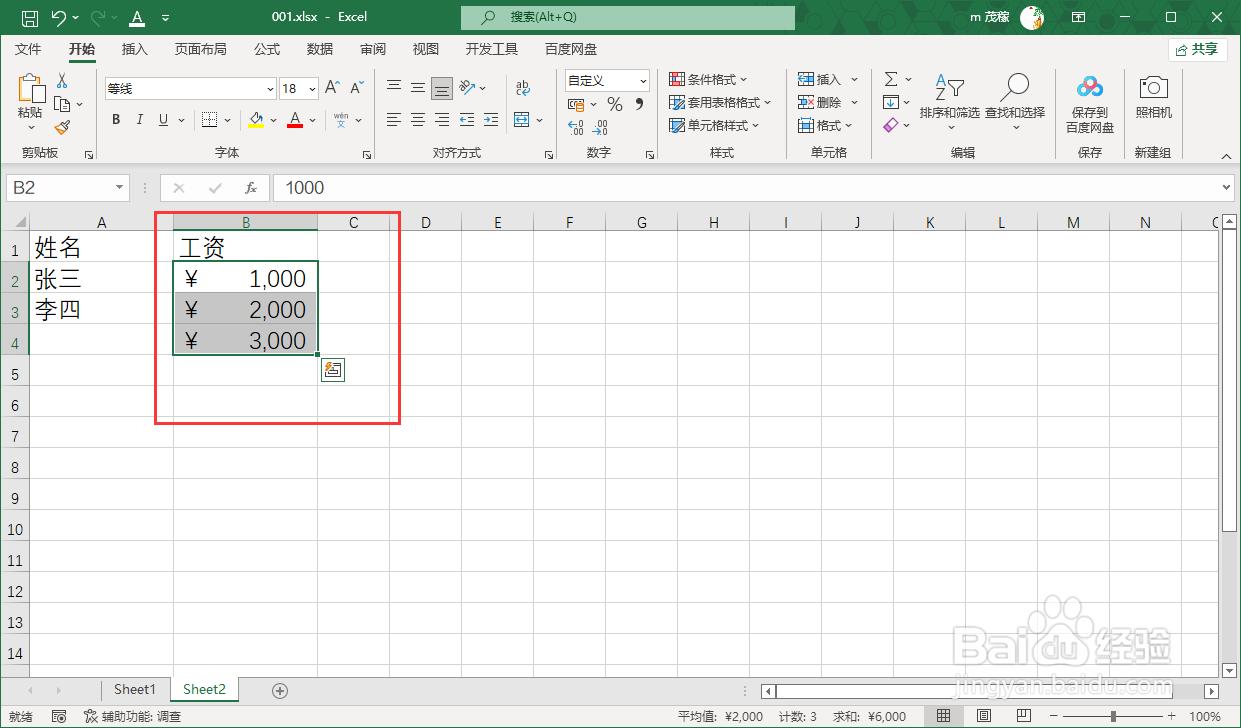Click the 共享 button

click(x=1198, y=49)
